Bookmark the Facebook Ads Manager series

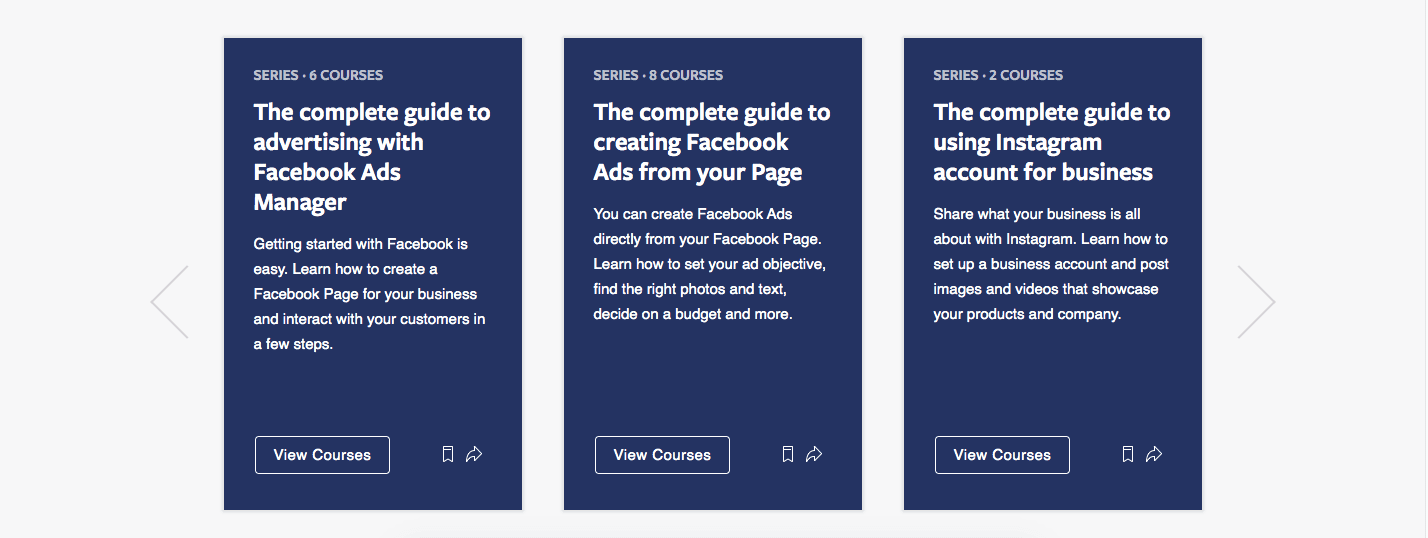448,455
